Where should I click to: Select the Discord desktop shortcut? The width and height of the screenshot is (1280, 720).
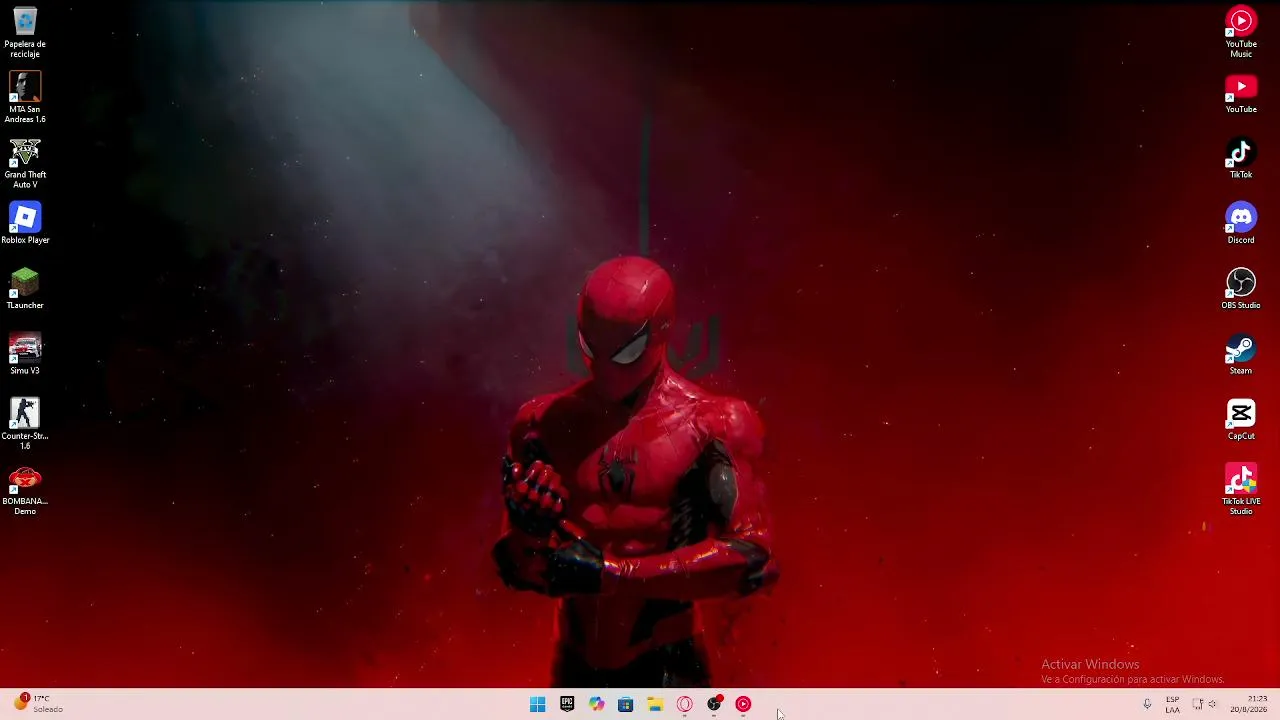pyautogui.click(x=1241, y=224)
